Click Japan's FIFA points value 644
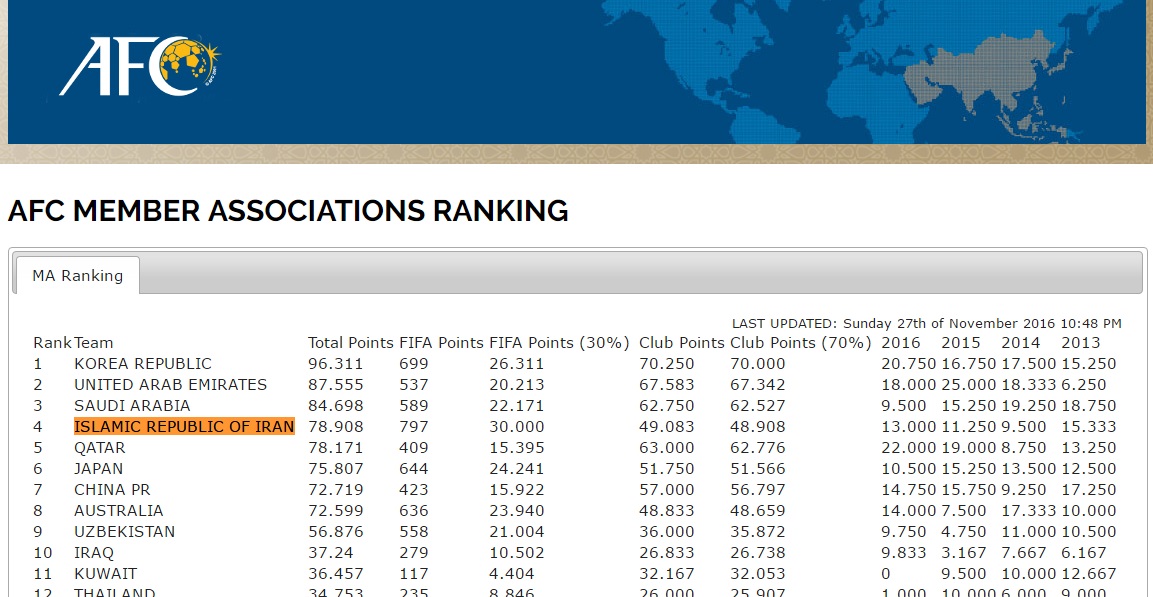The height and width of the screenshot is (597, 1153). [x=414, y=468]
